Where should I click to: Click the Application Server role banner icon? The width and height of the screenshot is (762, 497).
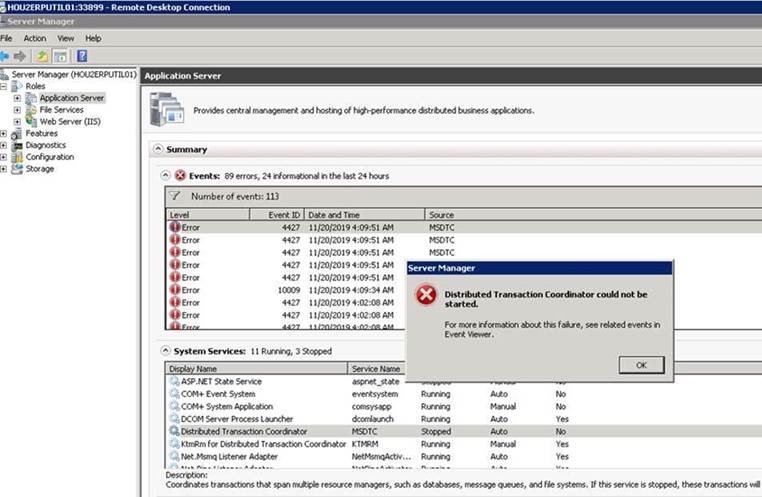pyautogui.click(x=167, y=110)
